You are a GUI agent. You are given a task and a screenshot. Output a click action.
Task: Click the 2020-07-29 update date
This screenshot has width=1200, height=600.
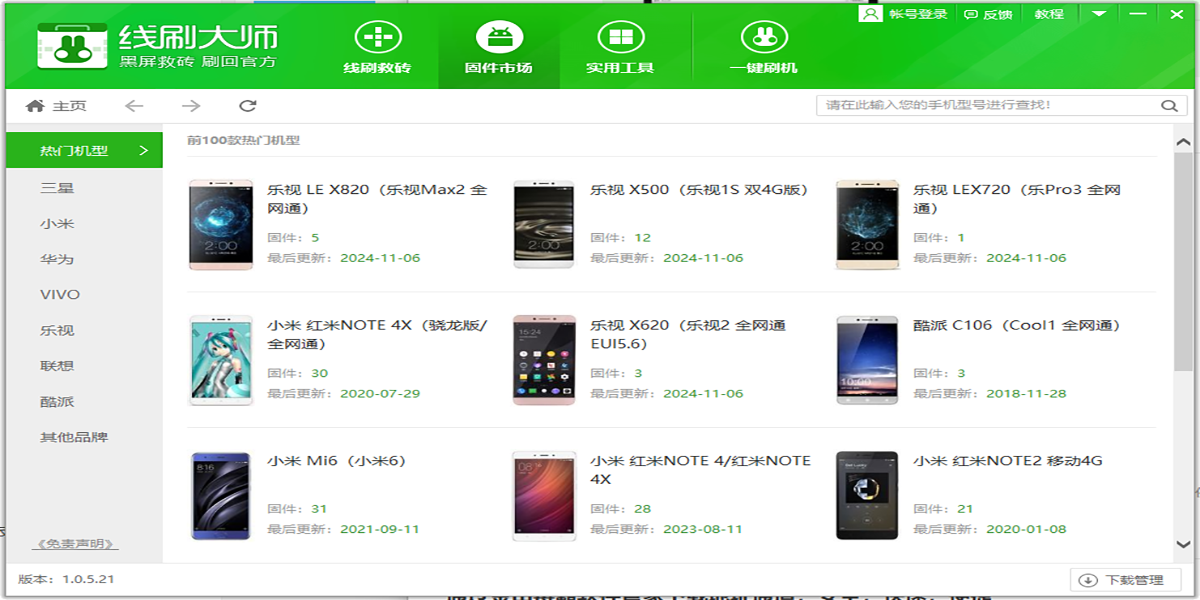coord(380,394)
